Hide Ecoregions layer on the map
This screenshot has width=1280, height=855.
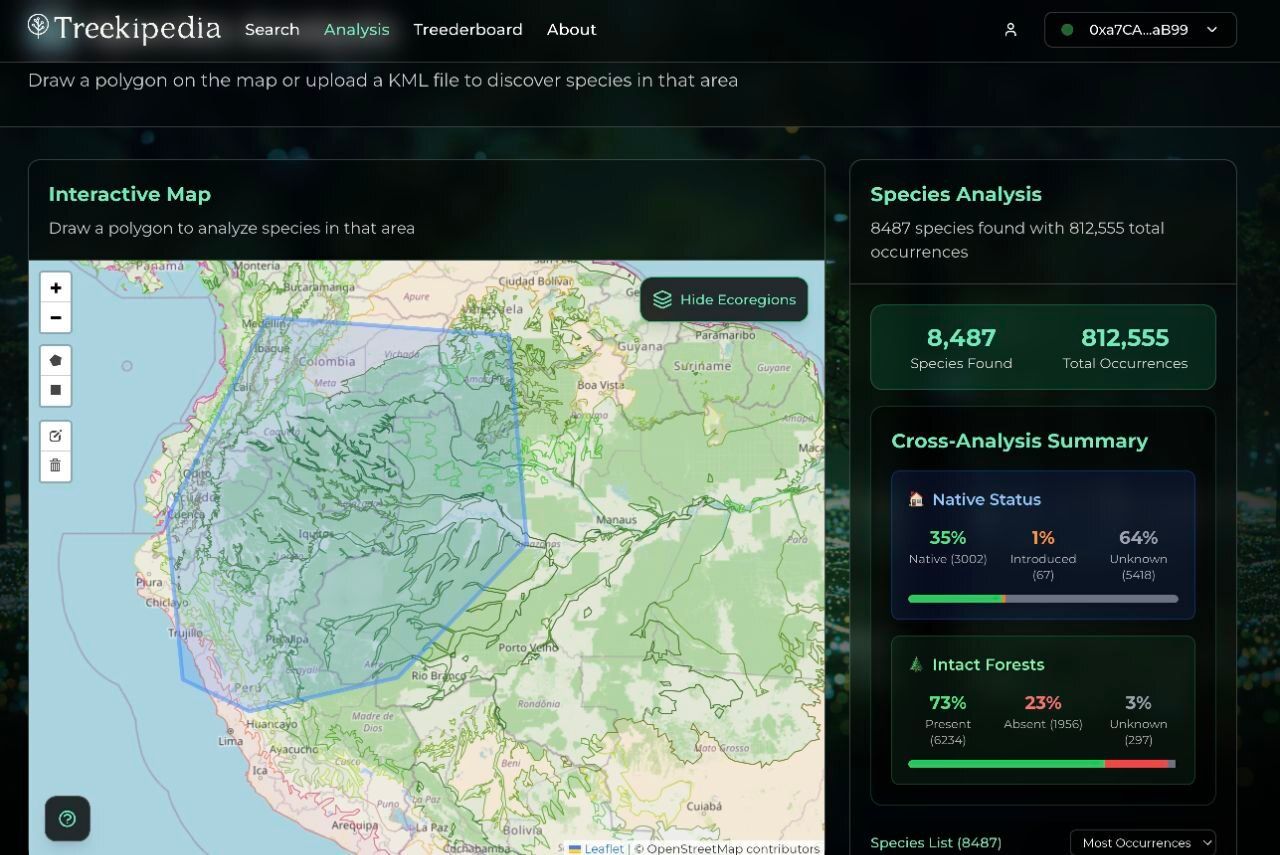point(724,299)
